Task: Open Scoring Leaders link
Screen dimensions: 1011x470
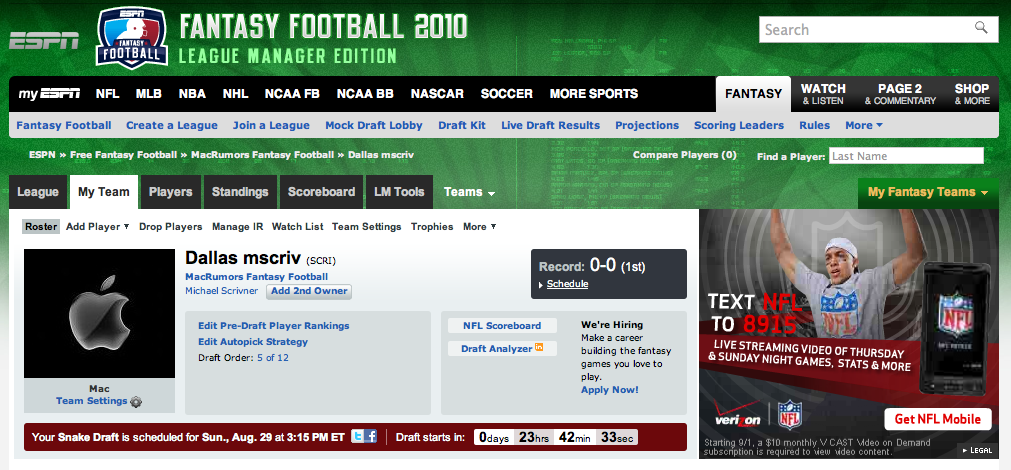Action: (x=739, y=125)
